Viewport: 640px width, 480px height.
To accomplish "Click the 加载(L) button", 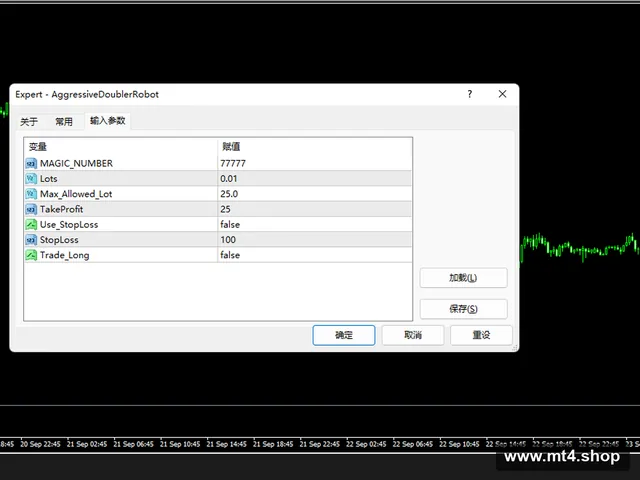I will [x=463, y=278].
